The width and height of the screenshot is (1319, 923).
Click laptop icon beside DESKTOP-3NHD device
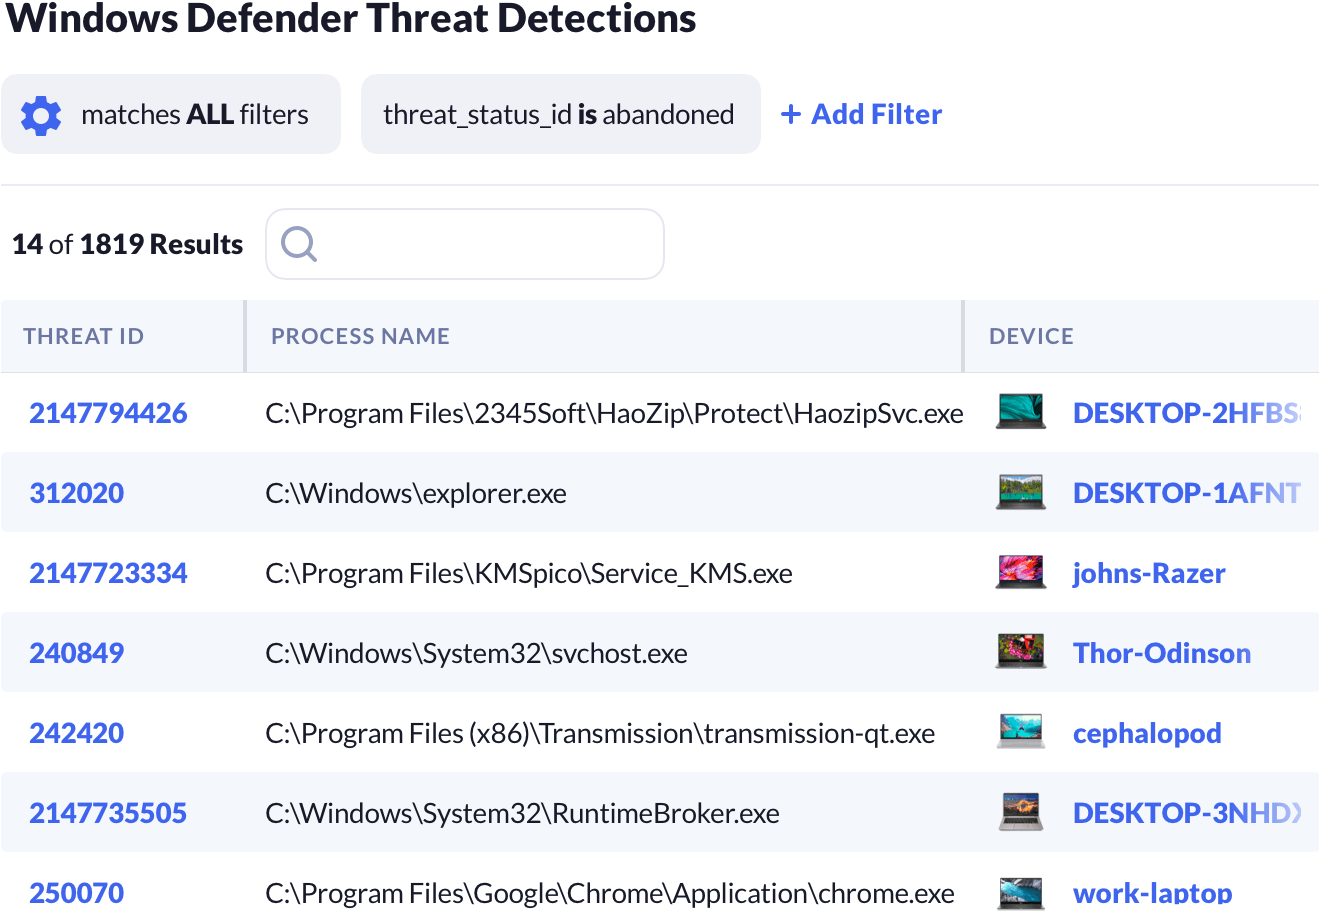[x=1021, y=812]
